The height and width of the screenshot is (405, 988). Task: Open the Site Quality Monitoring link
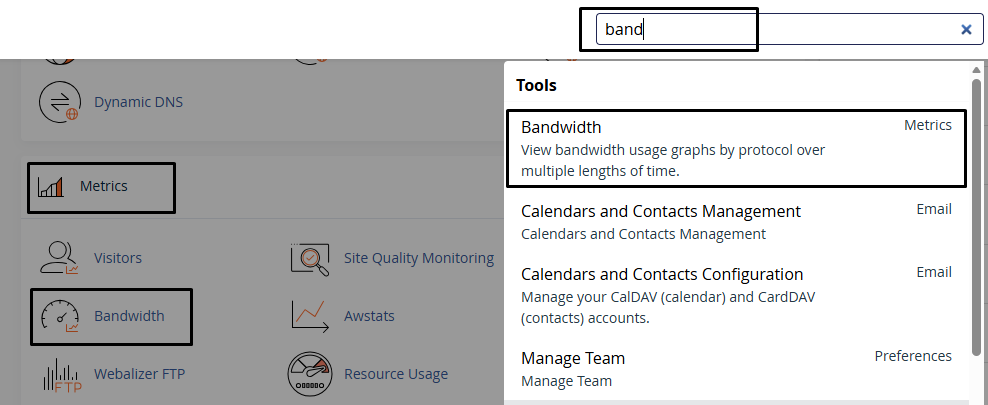419,258
